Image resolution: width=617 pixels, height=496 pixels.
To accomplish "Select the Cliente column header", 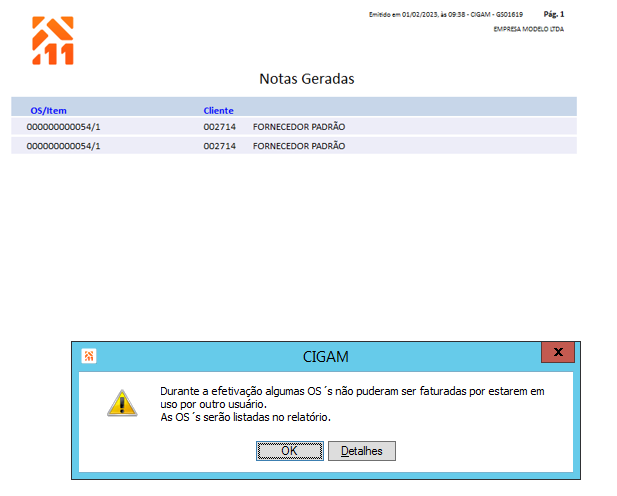I will [x=218, y=111].
